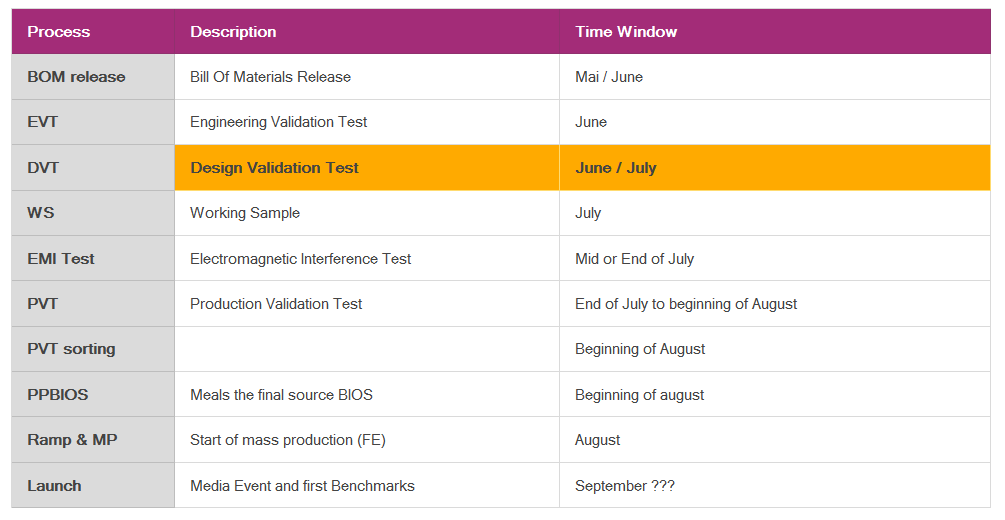Select the BOM release row label
The image size is (1005, 520).
tap(76, 77)
